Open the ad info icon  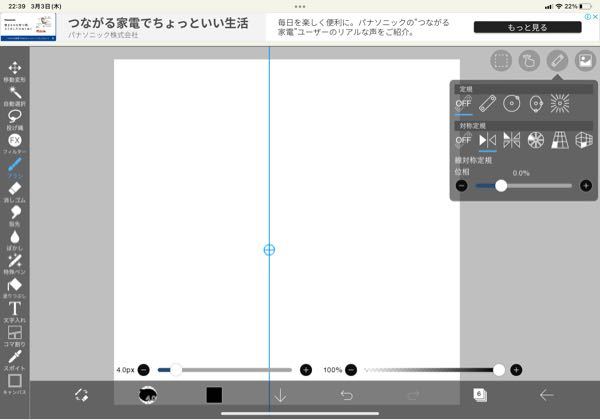[588, 16]
